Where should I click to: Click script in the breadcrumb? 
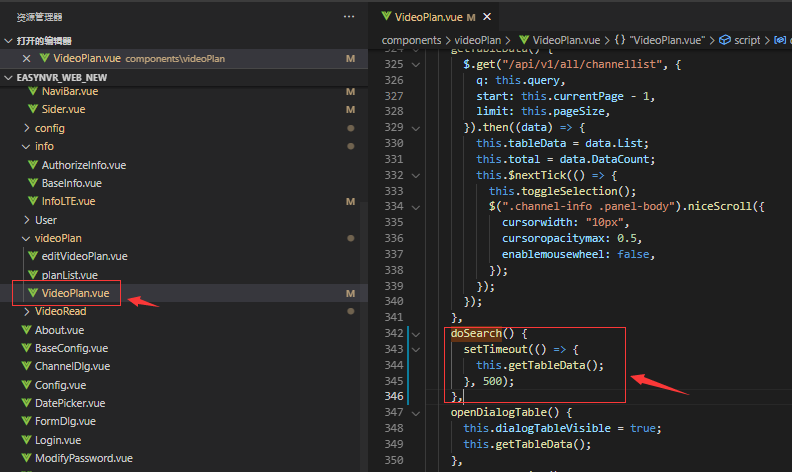(x=747, y=40)
